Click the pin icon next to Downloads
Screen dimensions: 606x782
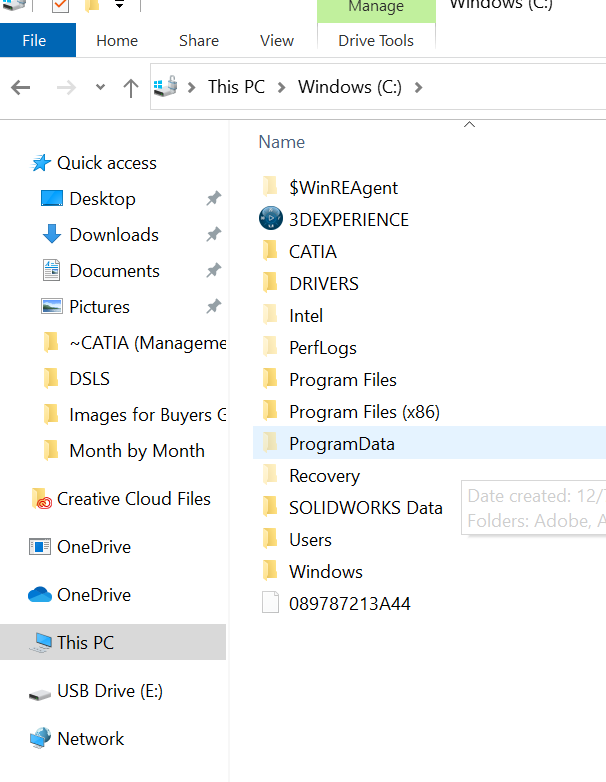coord(213,234)
